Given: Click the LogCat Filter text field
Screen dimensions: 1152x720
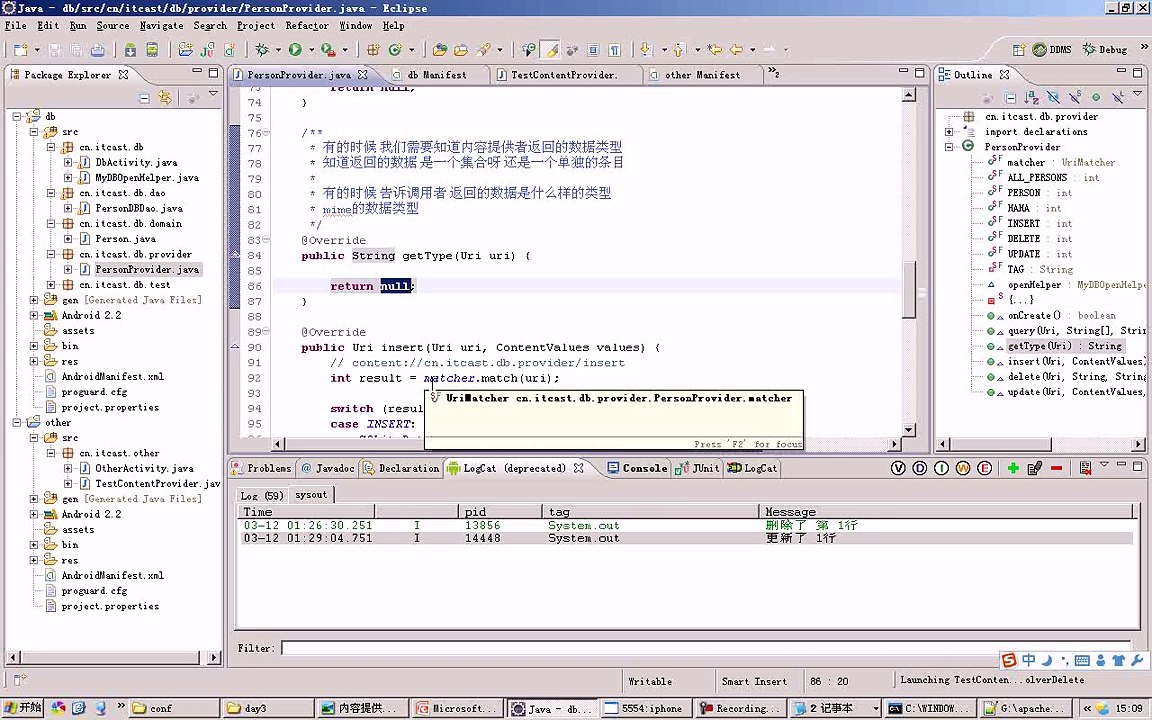Looking at the screenshot, I should [x=700, y=648].
